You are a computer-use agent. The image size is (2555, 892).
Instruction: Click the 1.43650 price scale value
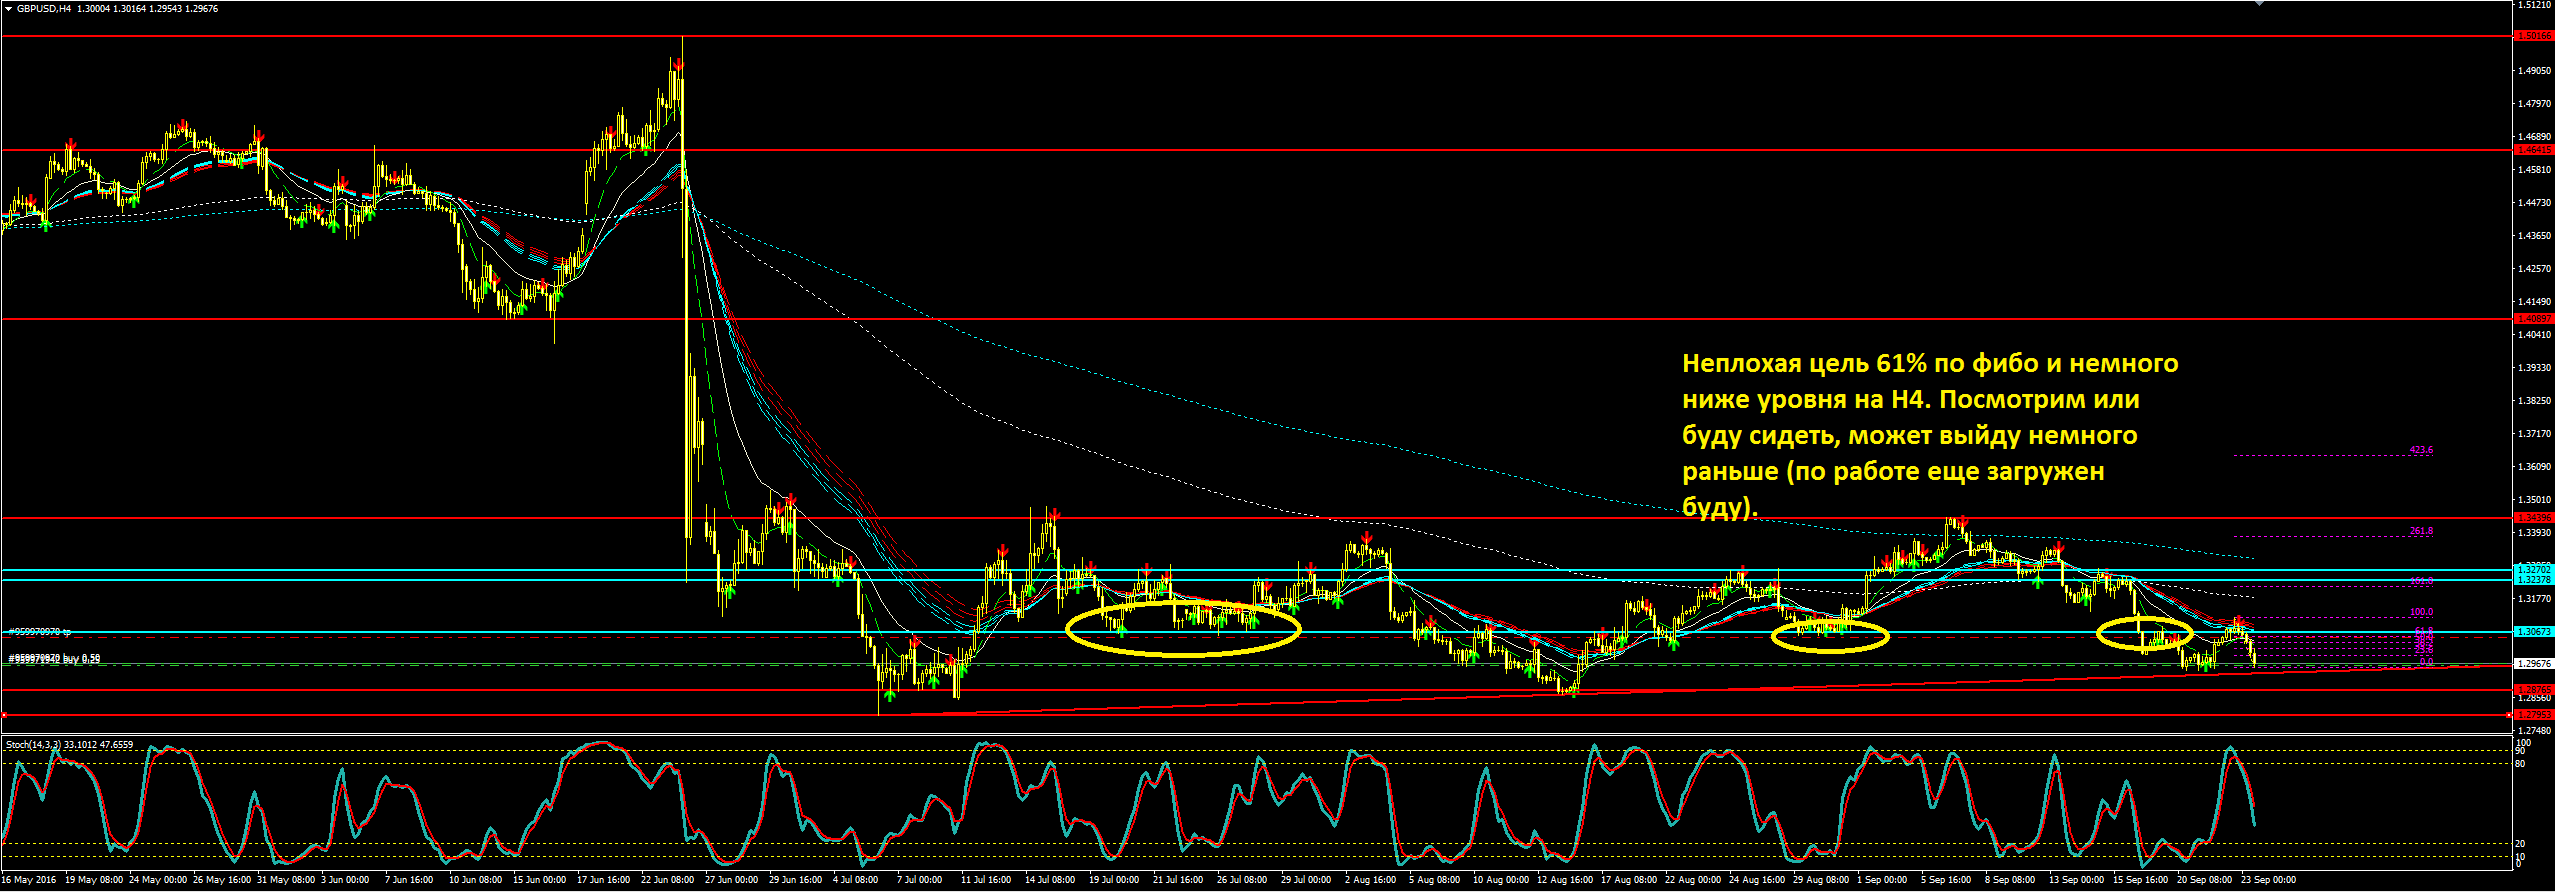2533,236
